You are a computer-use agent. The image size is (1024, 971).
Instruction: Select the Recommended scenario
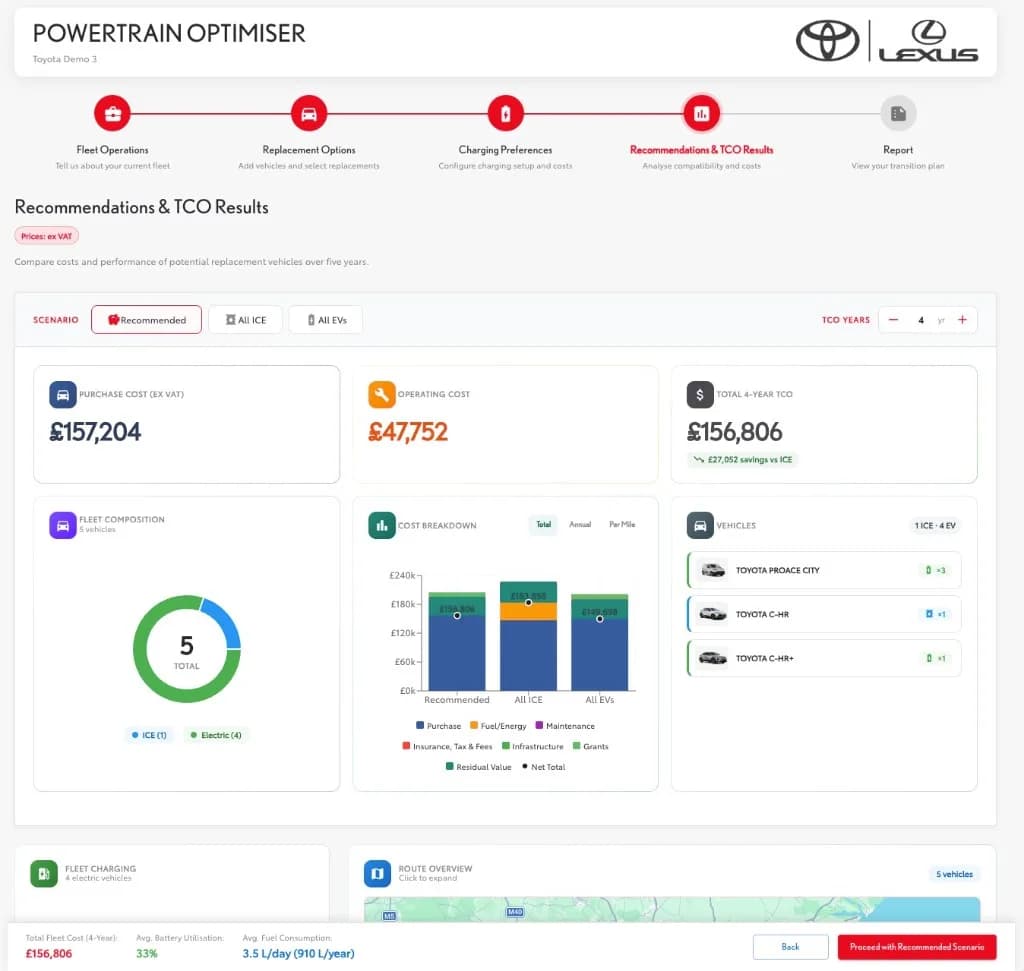click(146, 320)
